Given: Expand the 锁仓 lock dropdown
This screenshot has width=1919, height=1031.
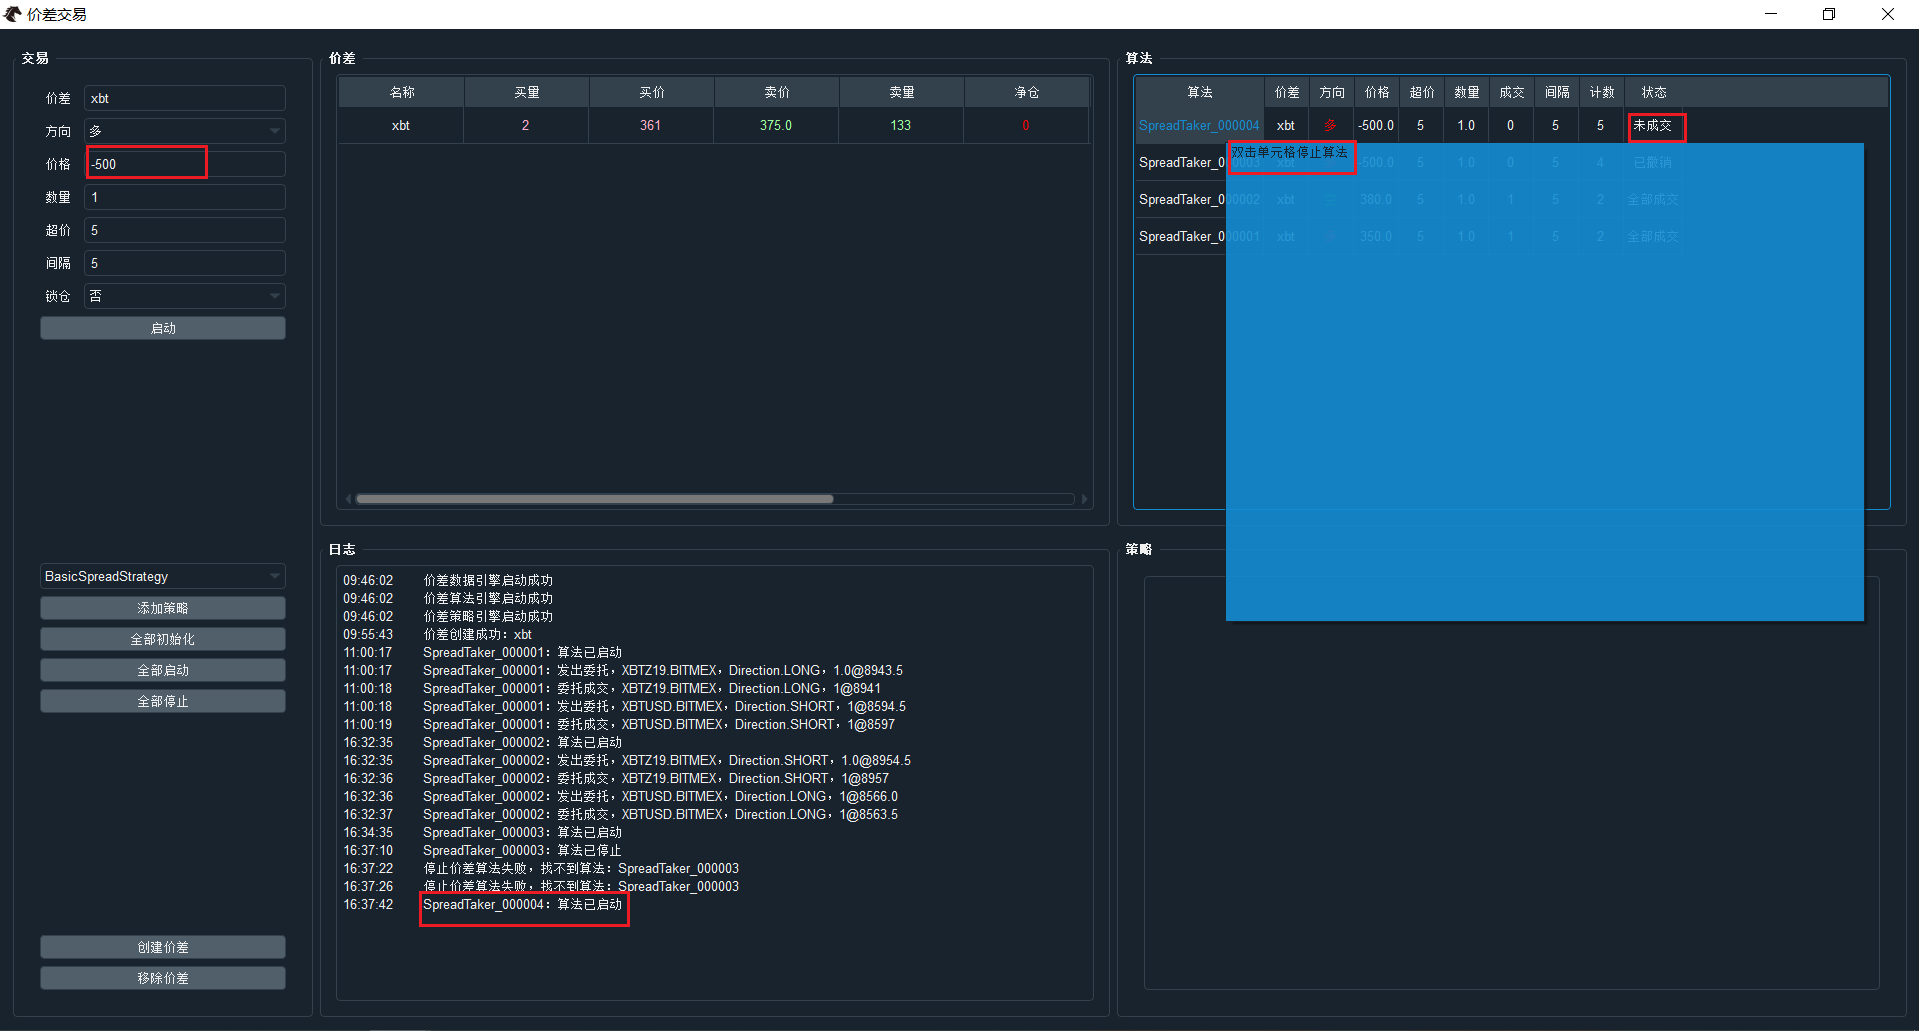Looking at the screenshot, I should click(x=184, y=296).
